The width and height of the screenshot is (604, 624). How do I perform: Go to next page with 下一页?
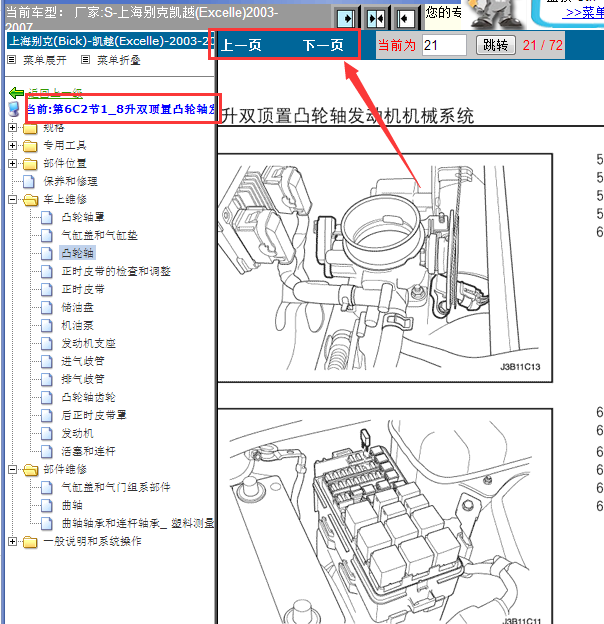tap(323, 45)
